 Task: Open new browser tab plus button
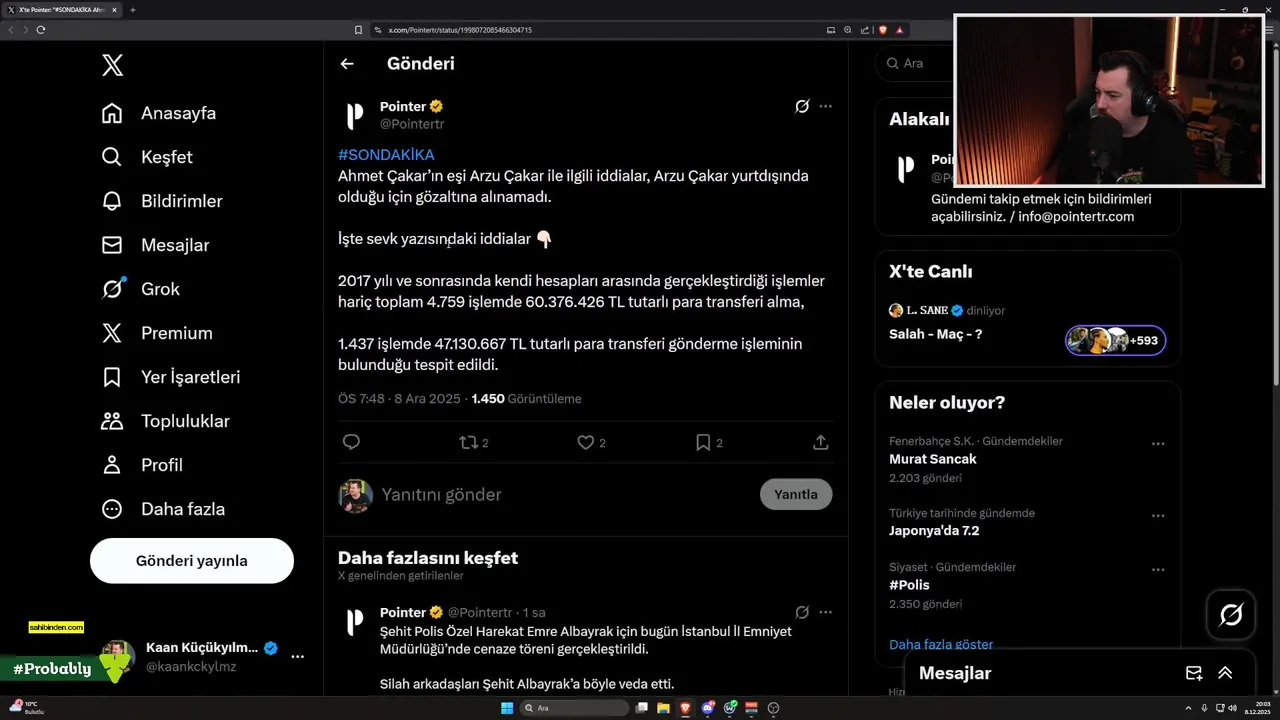click(x=133, y=10)
